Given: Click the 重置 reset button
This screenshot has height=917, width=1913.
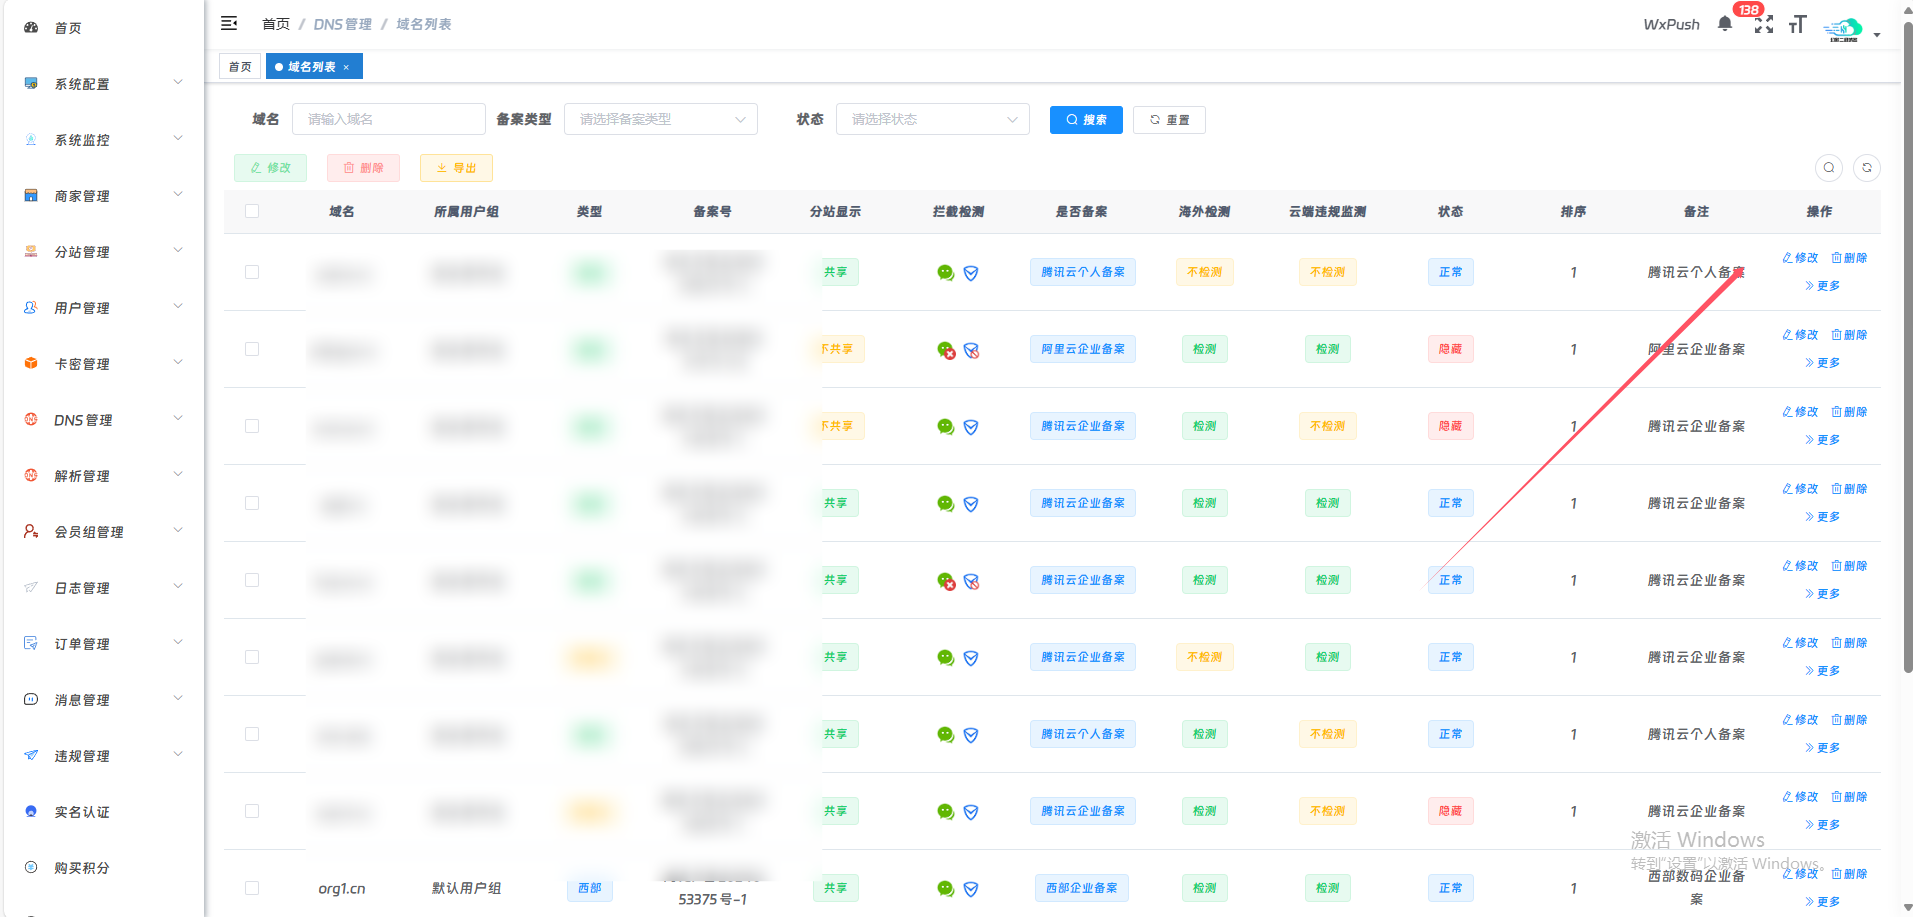Looking at the screenshot, I should coord(1169,120).
